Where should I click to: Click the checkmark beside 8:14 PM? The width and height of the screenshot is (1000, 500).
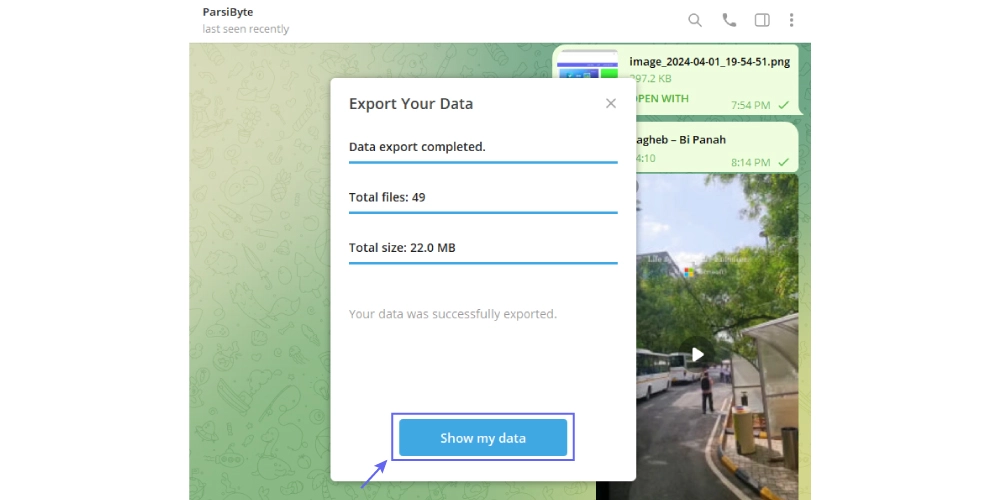click(784, 161)
